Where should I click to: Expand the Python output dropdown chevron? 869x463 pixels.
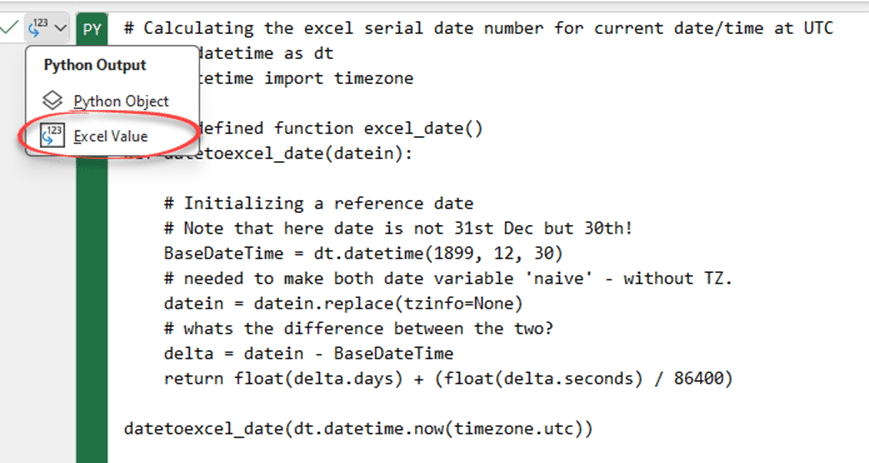[61, 28]
